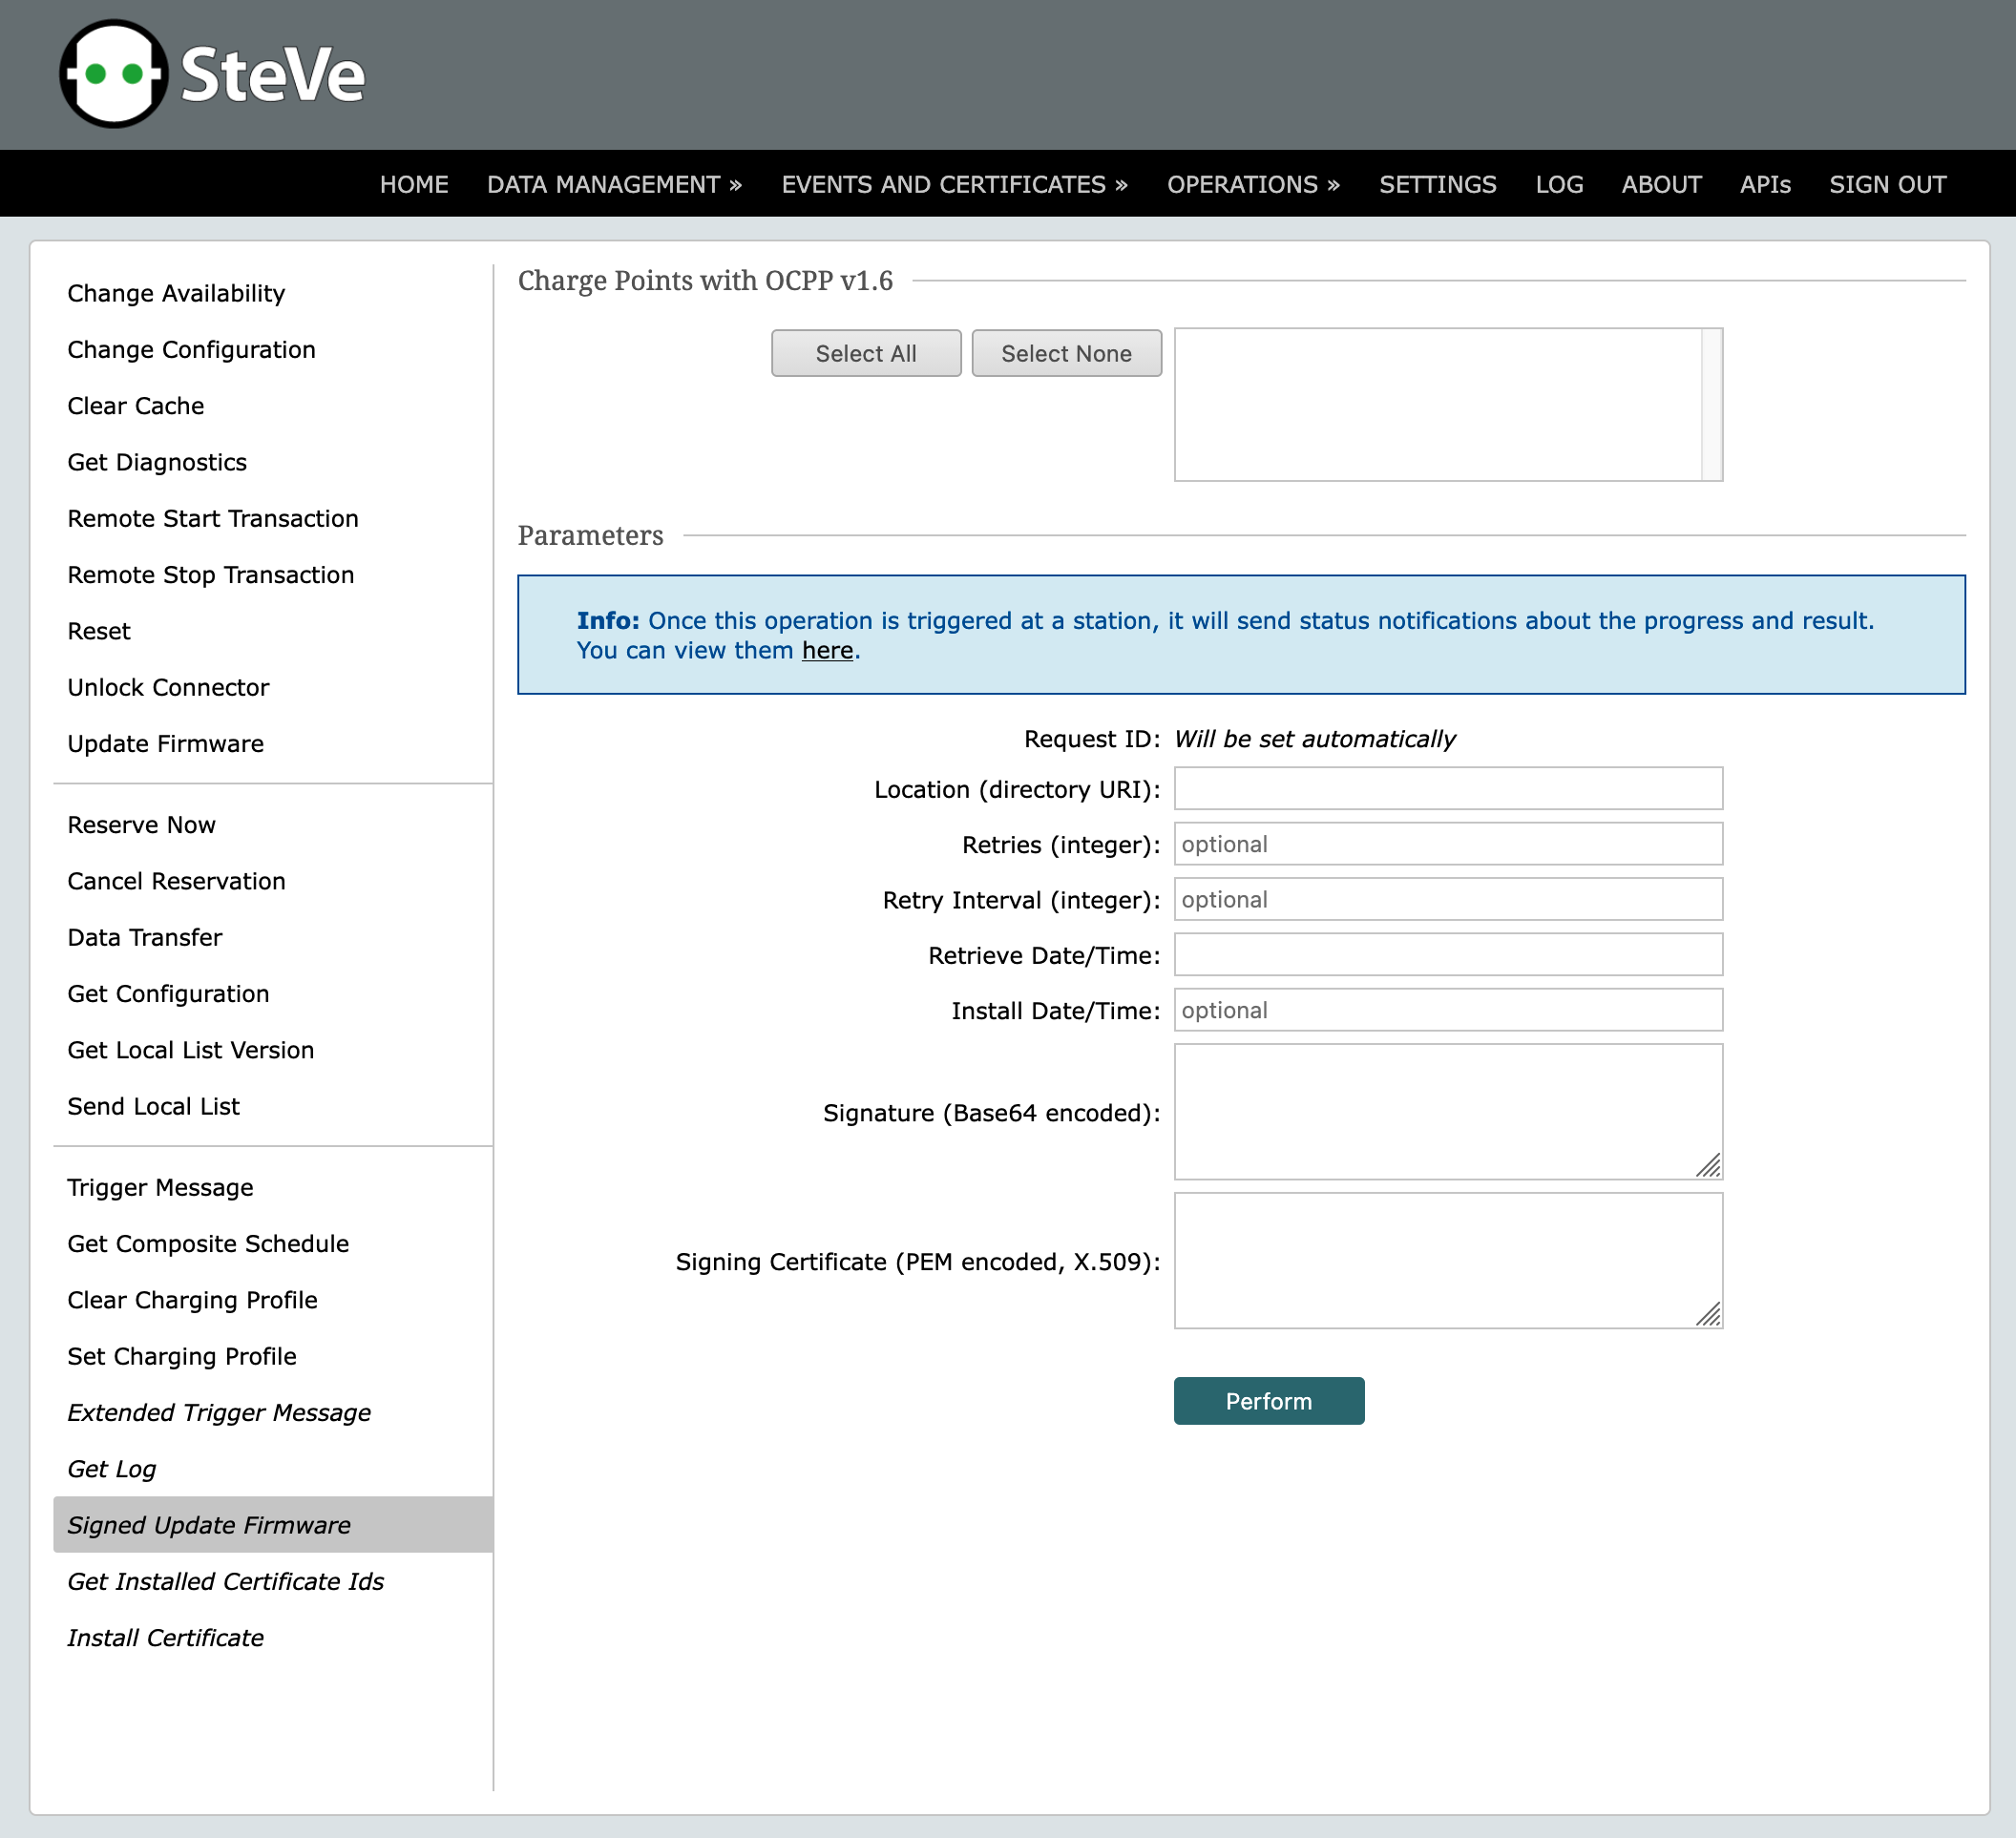
Task: Select Update Firmware in the sidebar
Action: coord(165,744)
